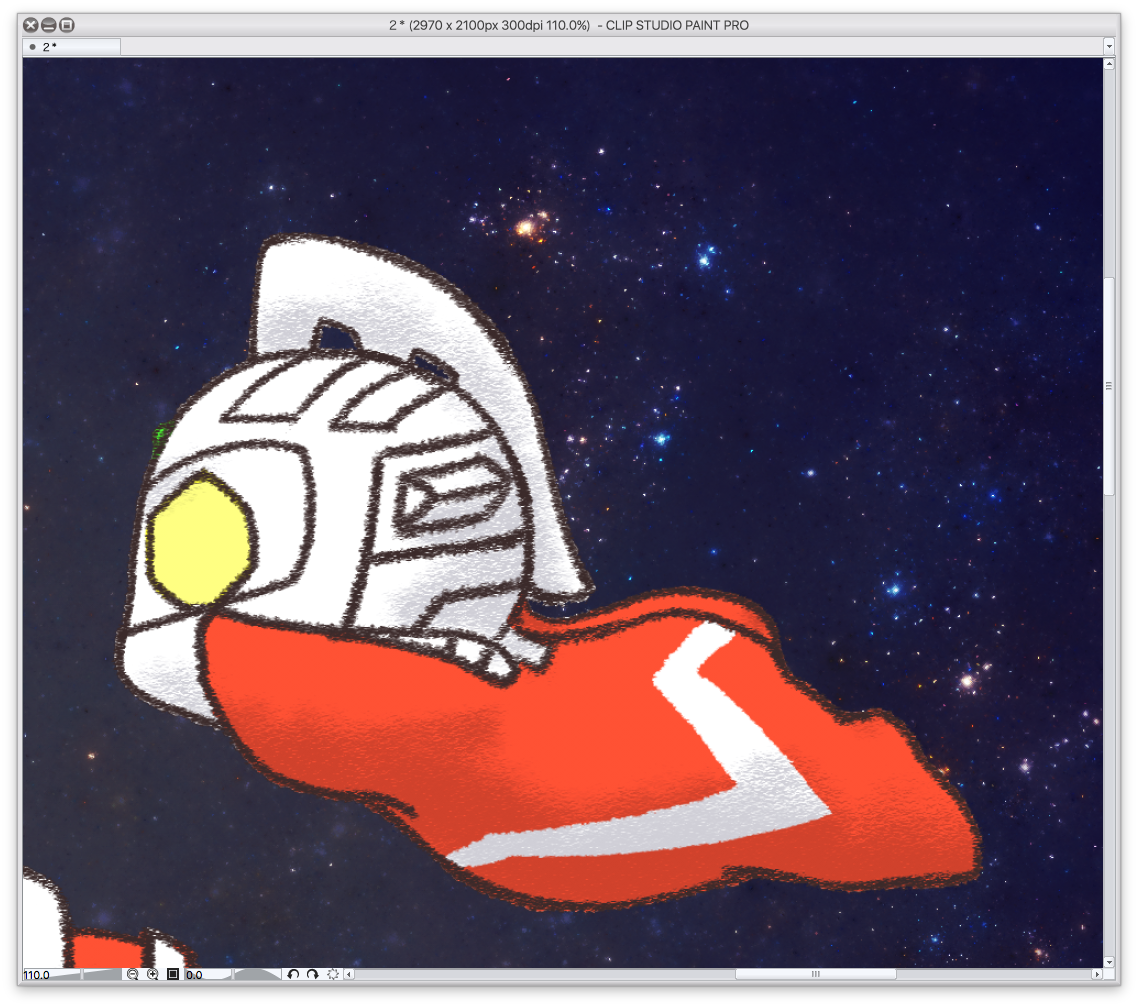The width and height of the screenshot is (1138, 1007).
Task: Open the canvas tab list dropdown
Action: (x=1109, y=46)
